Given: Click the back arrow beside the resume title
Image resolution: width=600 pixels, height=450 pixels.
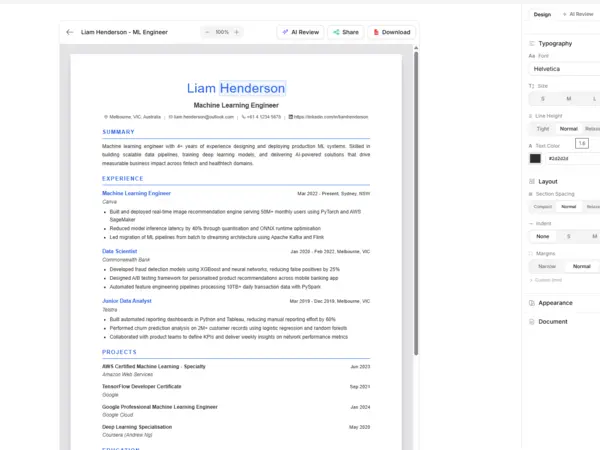Looking at the screenshot, I should [69, 32].
